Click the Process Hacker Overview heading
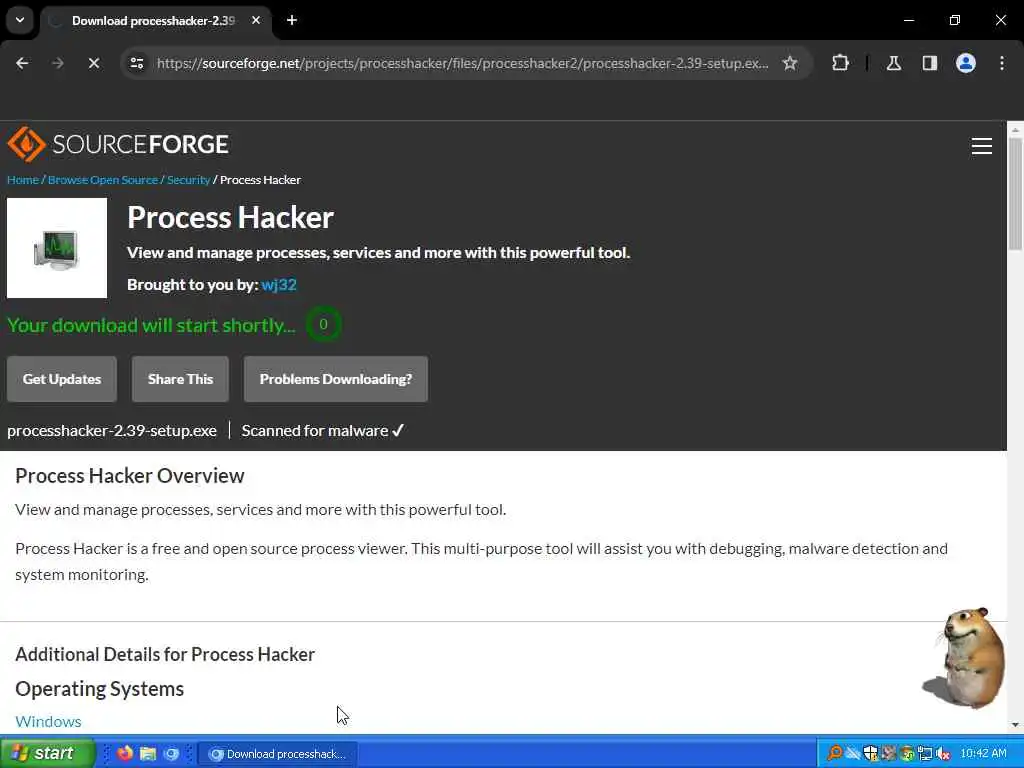The width and height of the screenshot is (1024, 768). 129,475
